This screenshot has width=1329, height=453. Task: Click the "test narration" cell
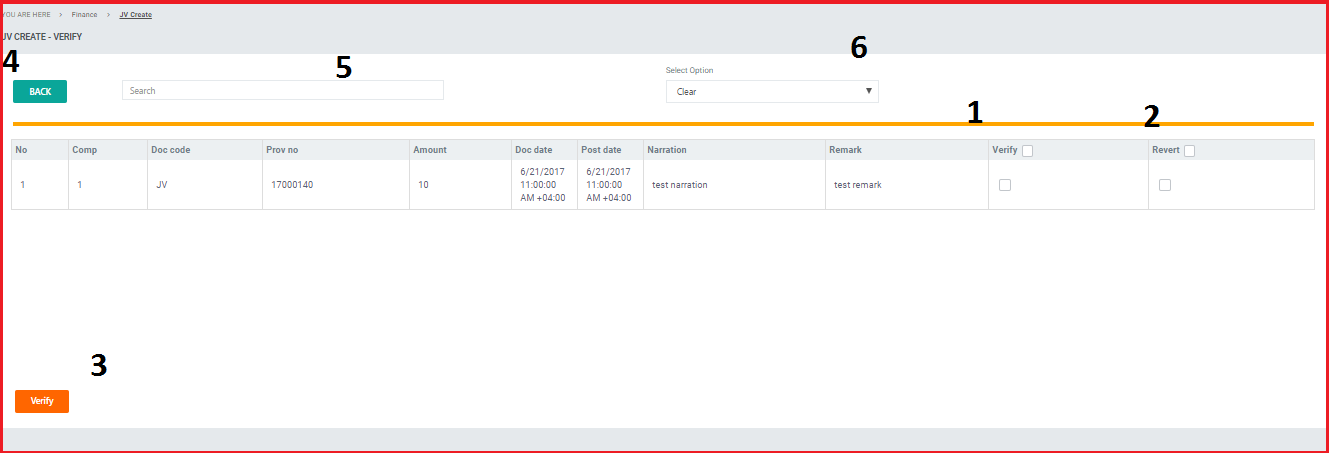coord(680,185)
